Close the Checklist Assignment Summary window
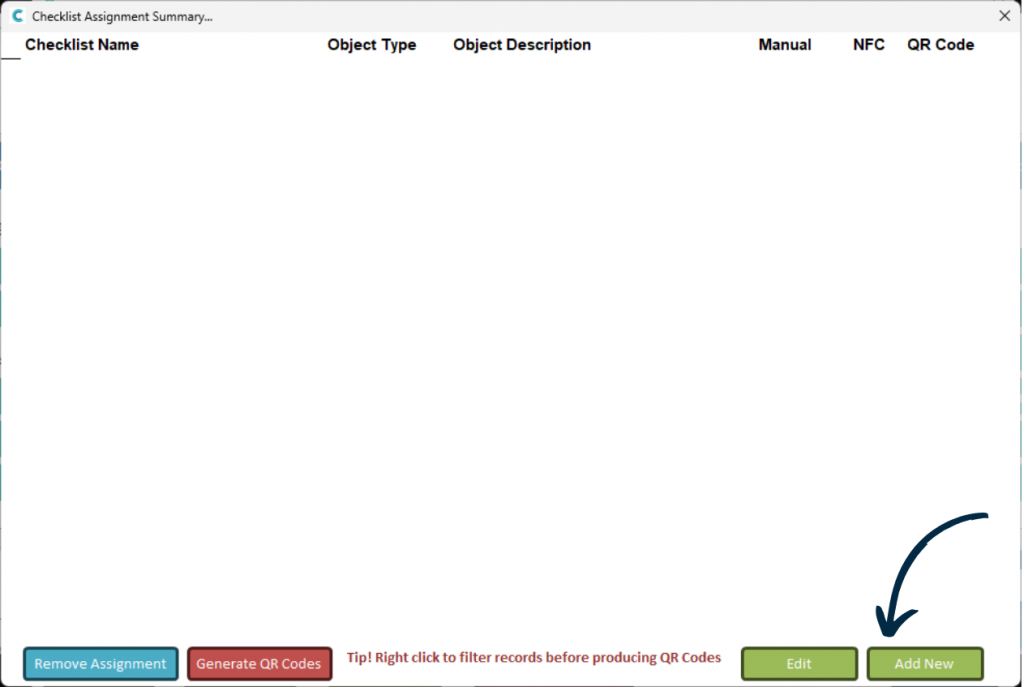 click(x=1004, y=16)
